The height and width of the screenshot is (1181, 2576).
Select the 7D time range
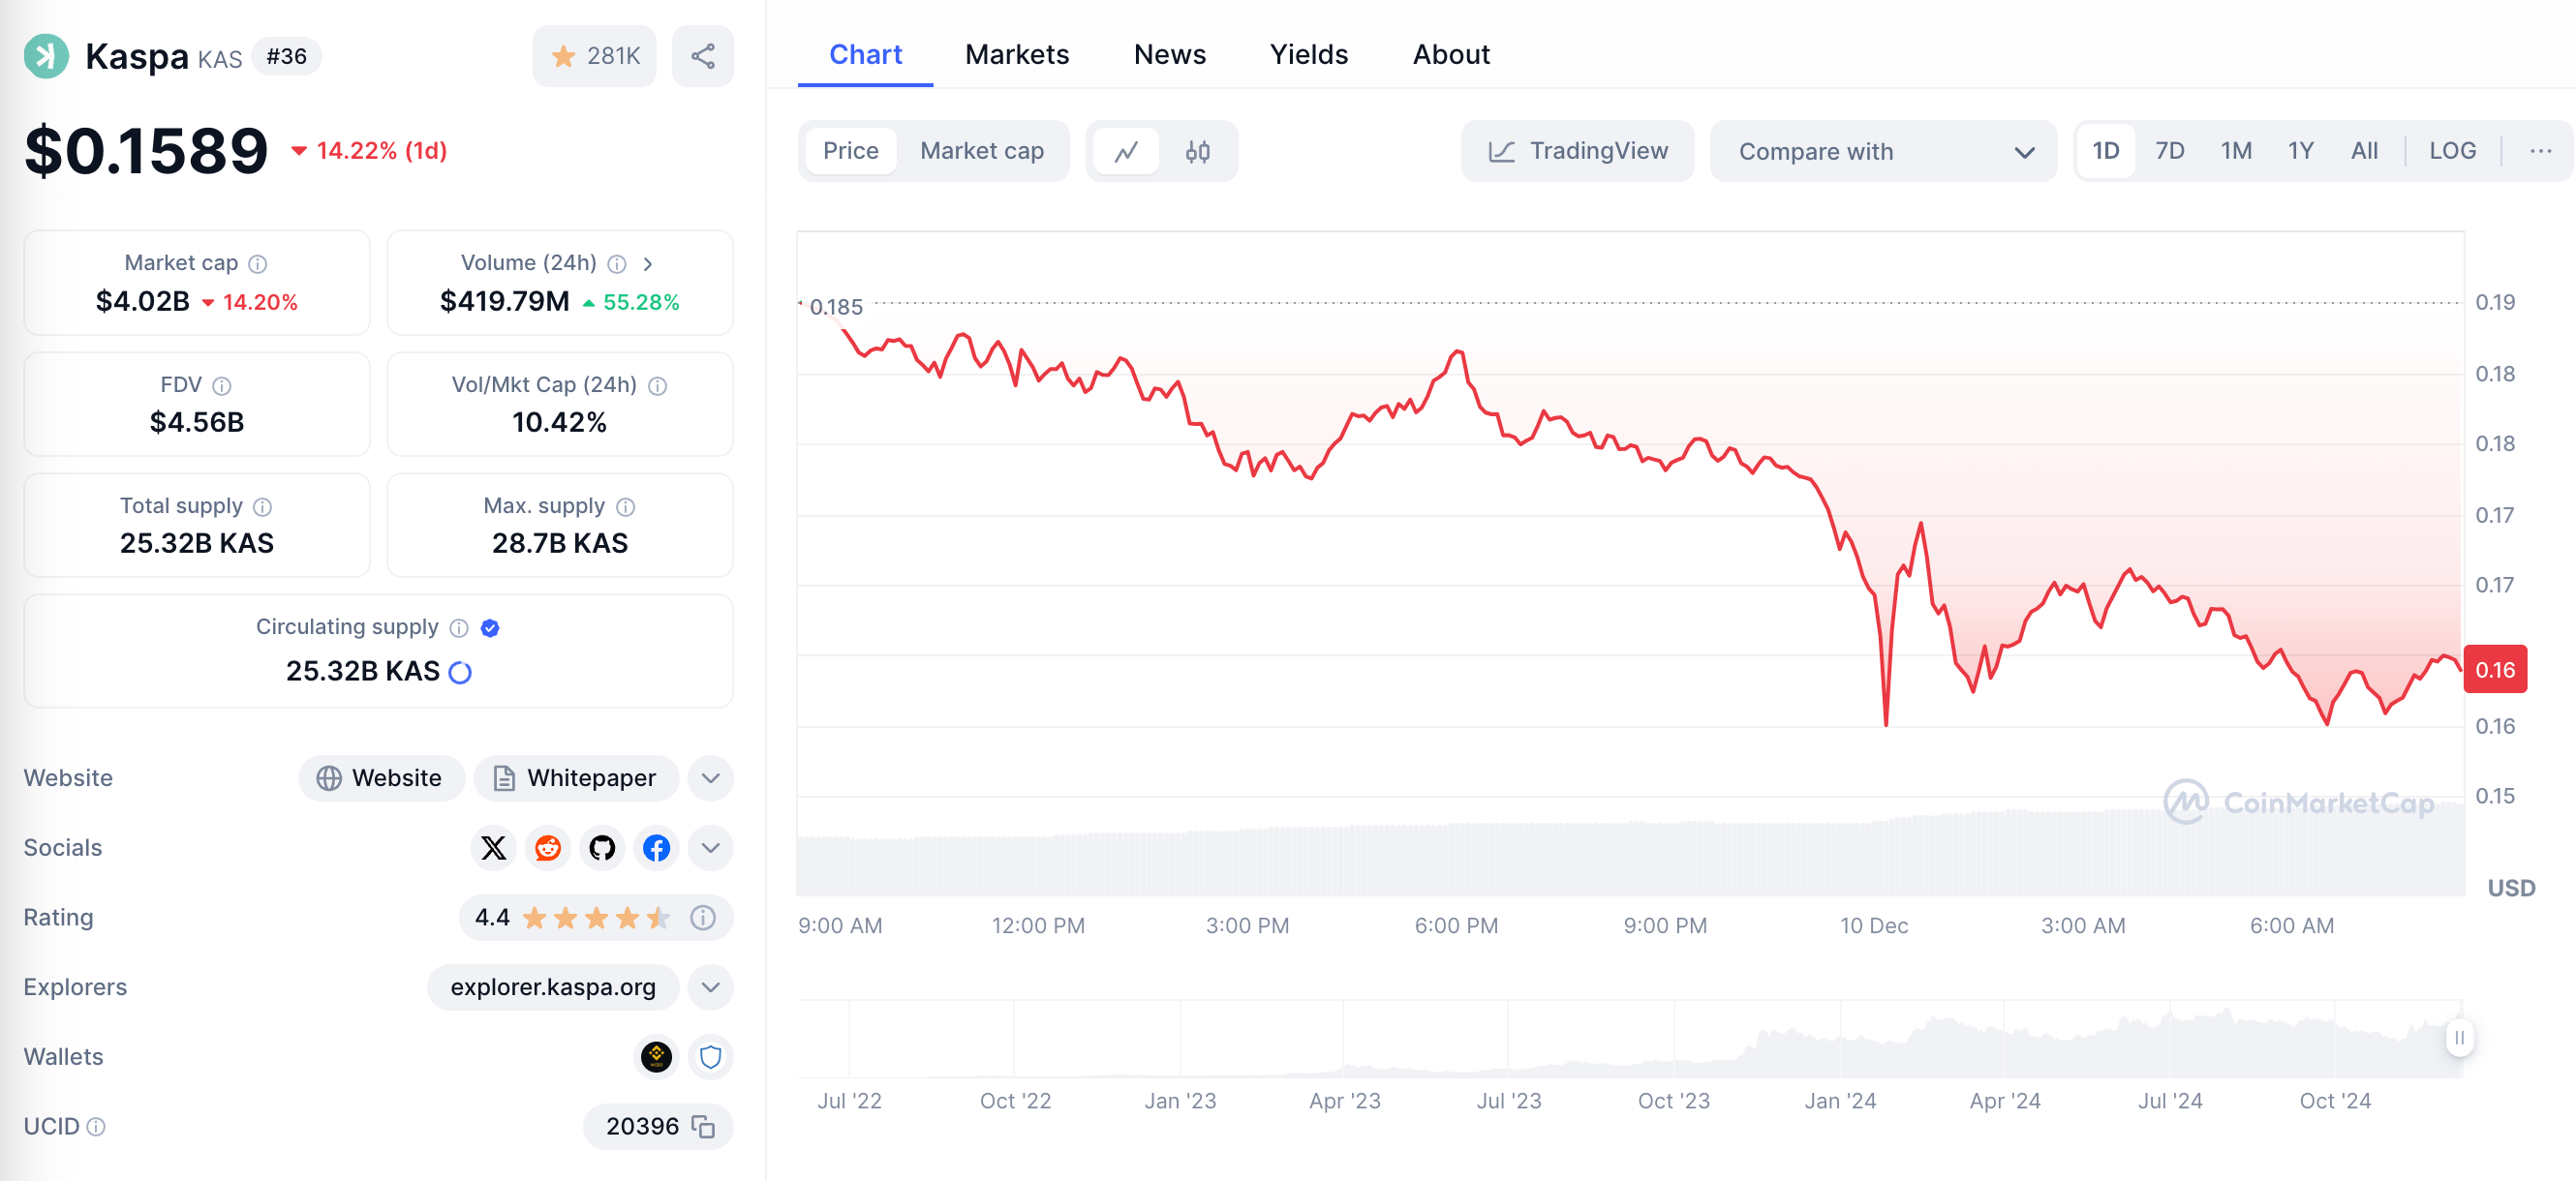tap(2169, 151)
